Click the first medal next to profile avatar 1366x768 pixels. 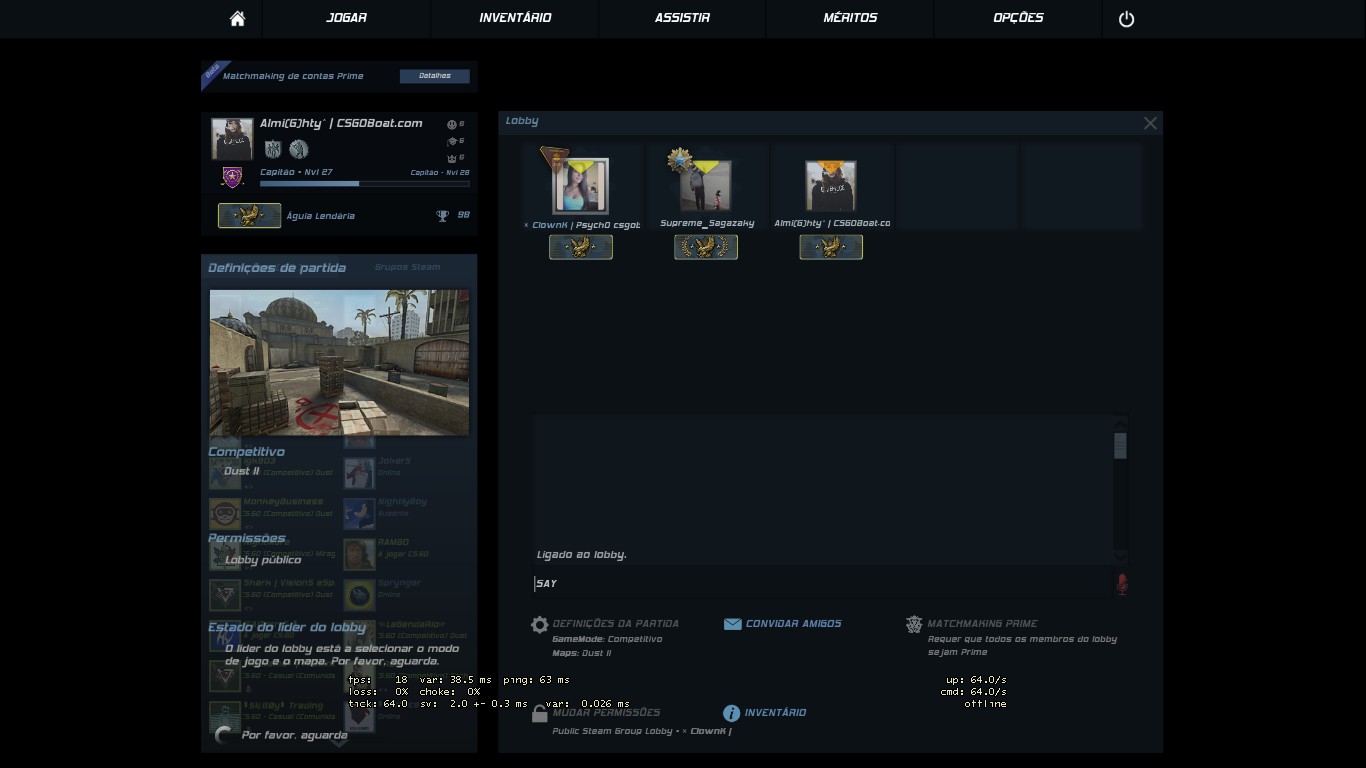(273, 149)
